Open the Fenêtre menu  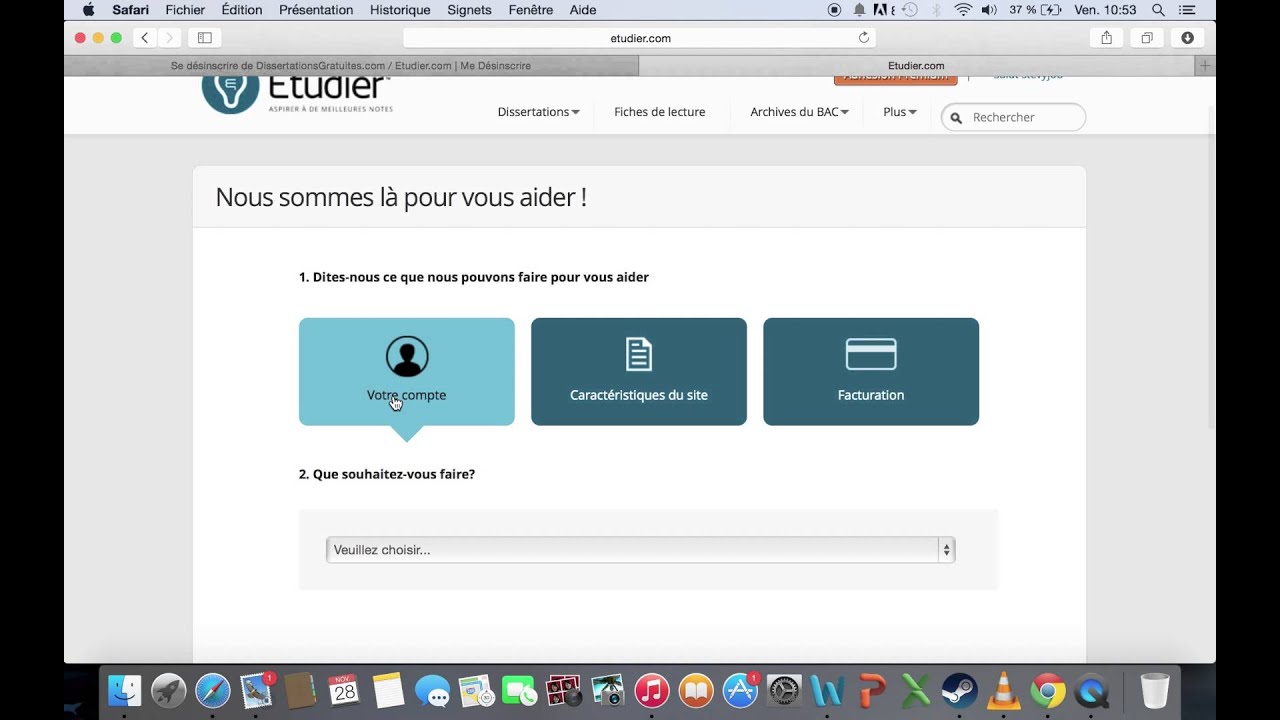tap(530, 10)
